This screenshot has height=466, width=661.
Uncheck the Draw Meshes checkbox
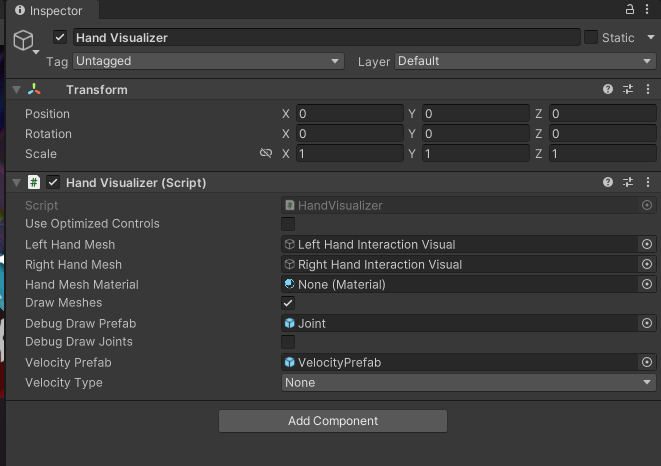point(288,303)
